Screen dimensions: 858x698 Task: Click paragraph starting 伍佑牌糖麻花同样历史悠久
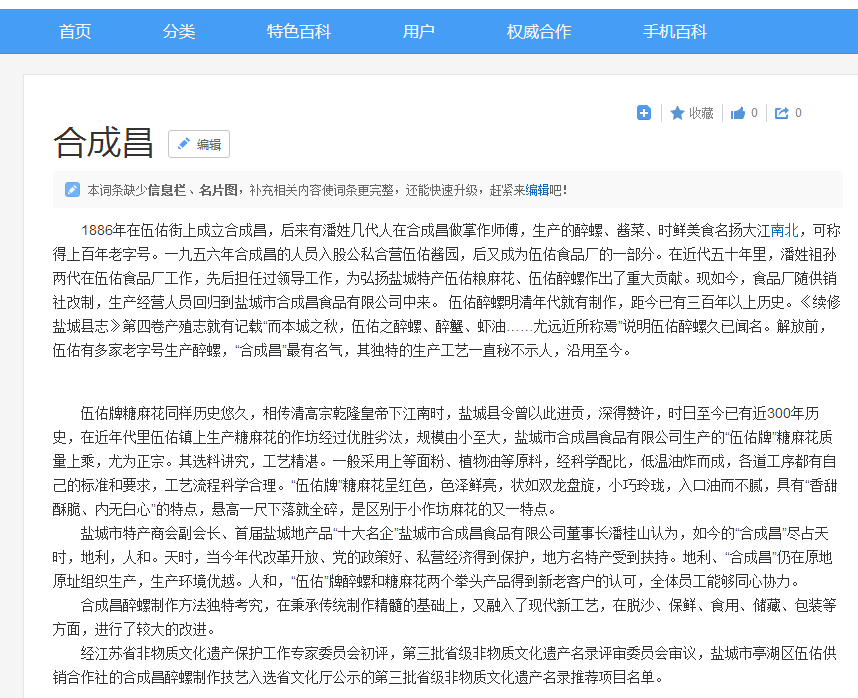444,461
